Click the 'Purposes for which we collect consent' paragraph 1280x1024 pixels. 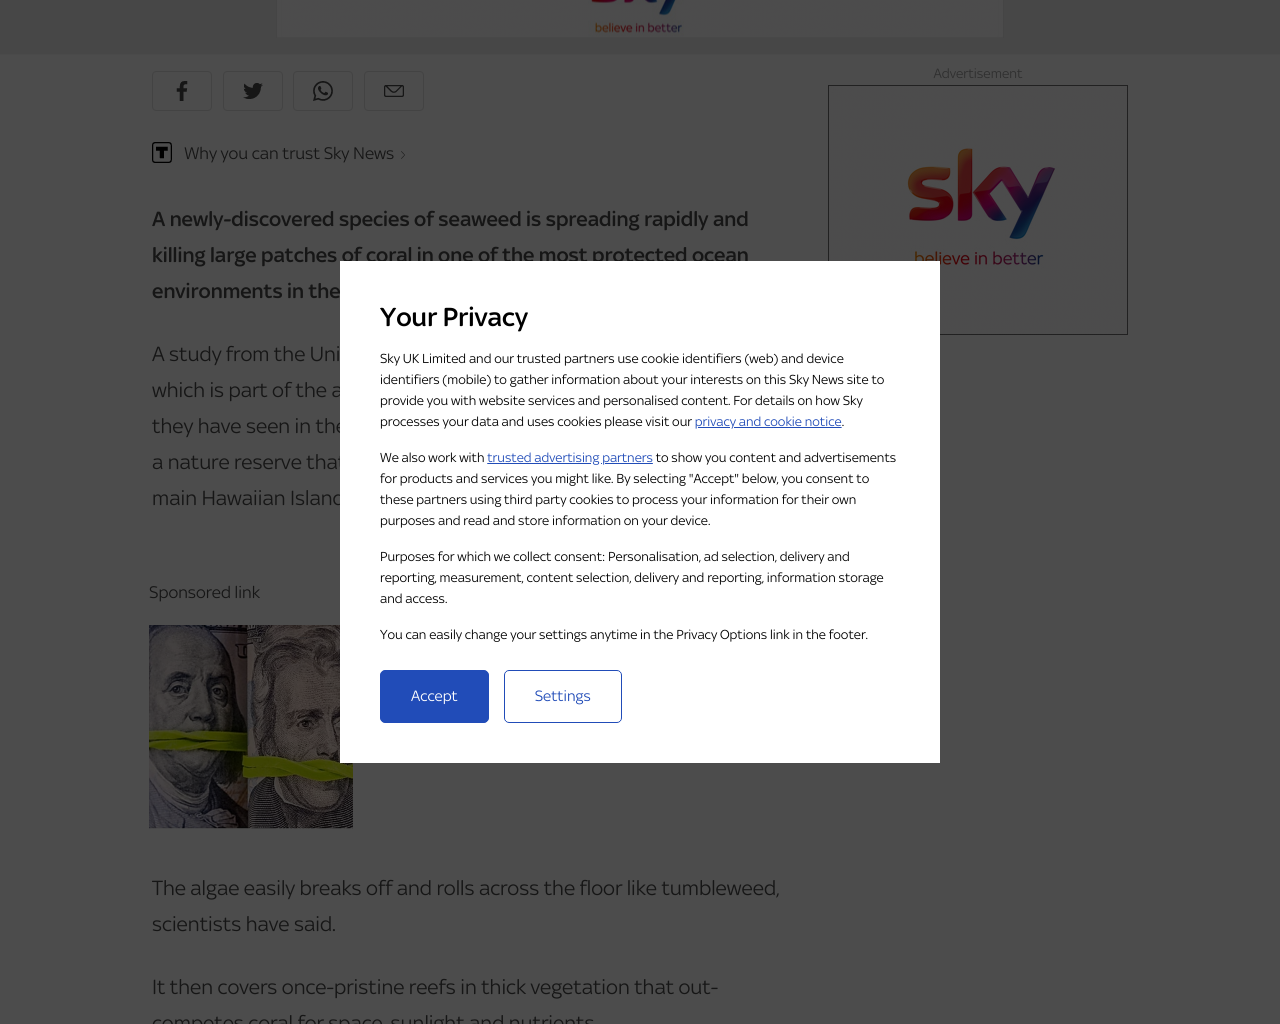[x=631, y=577]
